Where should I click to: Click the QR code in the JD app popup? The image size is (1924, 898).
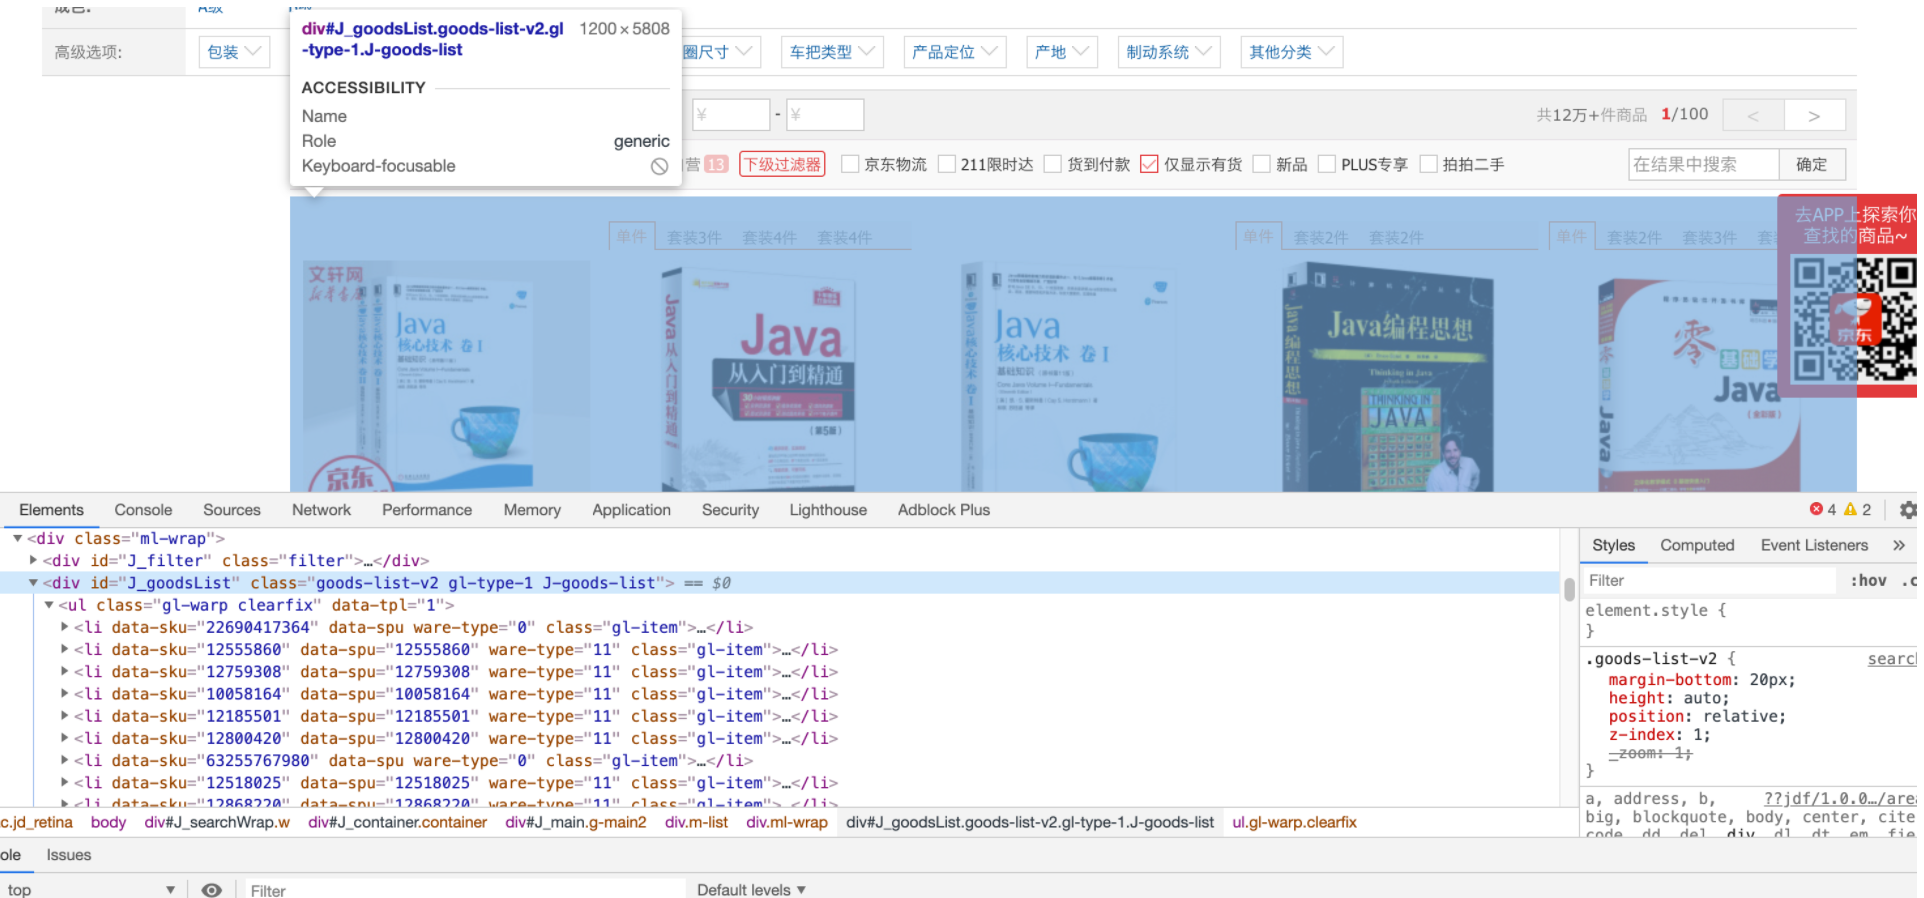coord(1854,319)
